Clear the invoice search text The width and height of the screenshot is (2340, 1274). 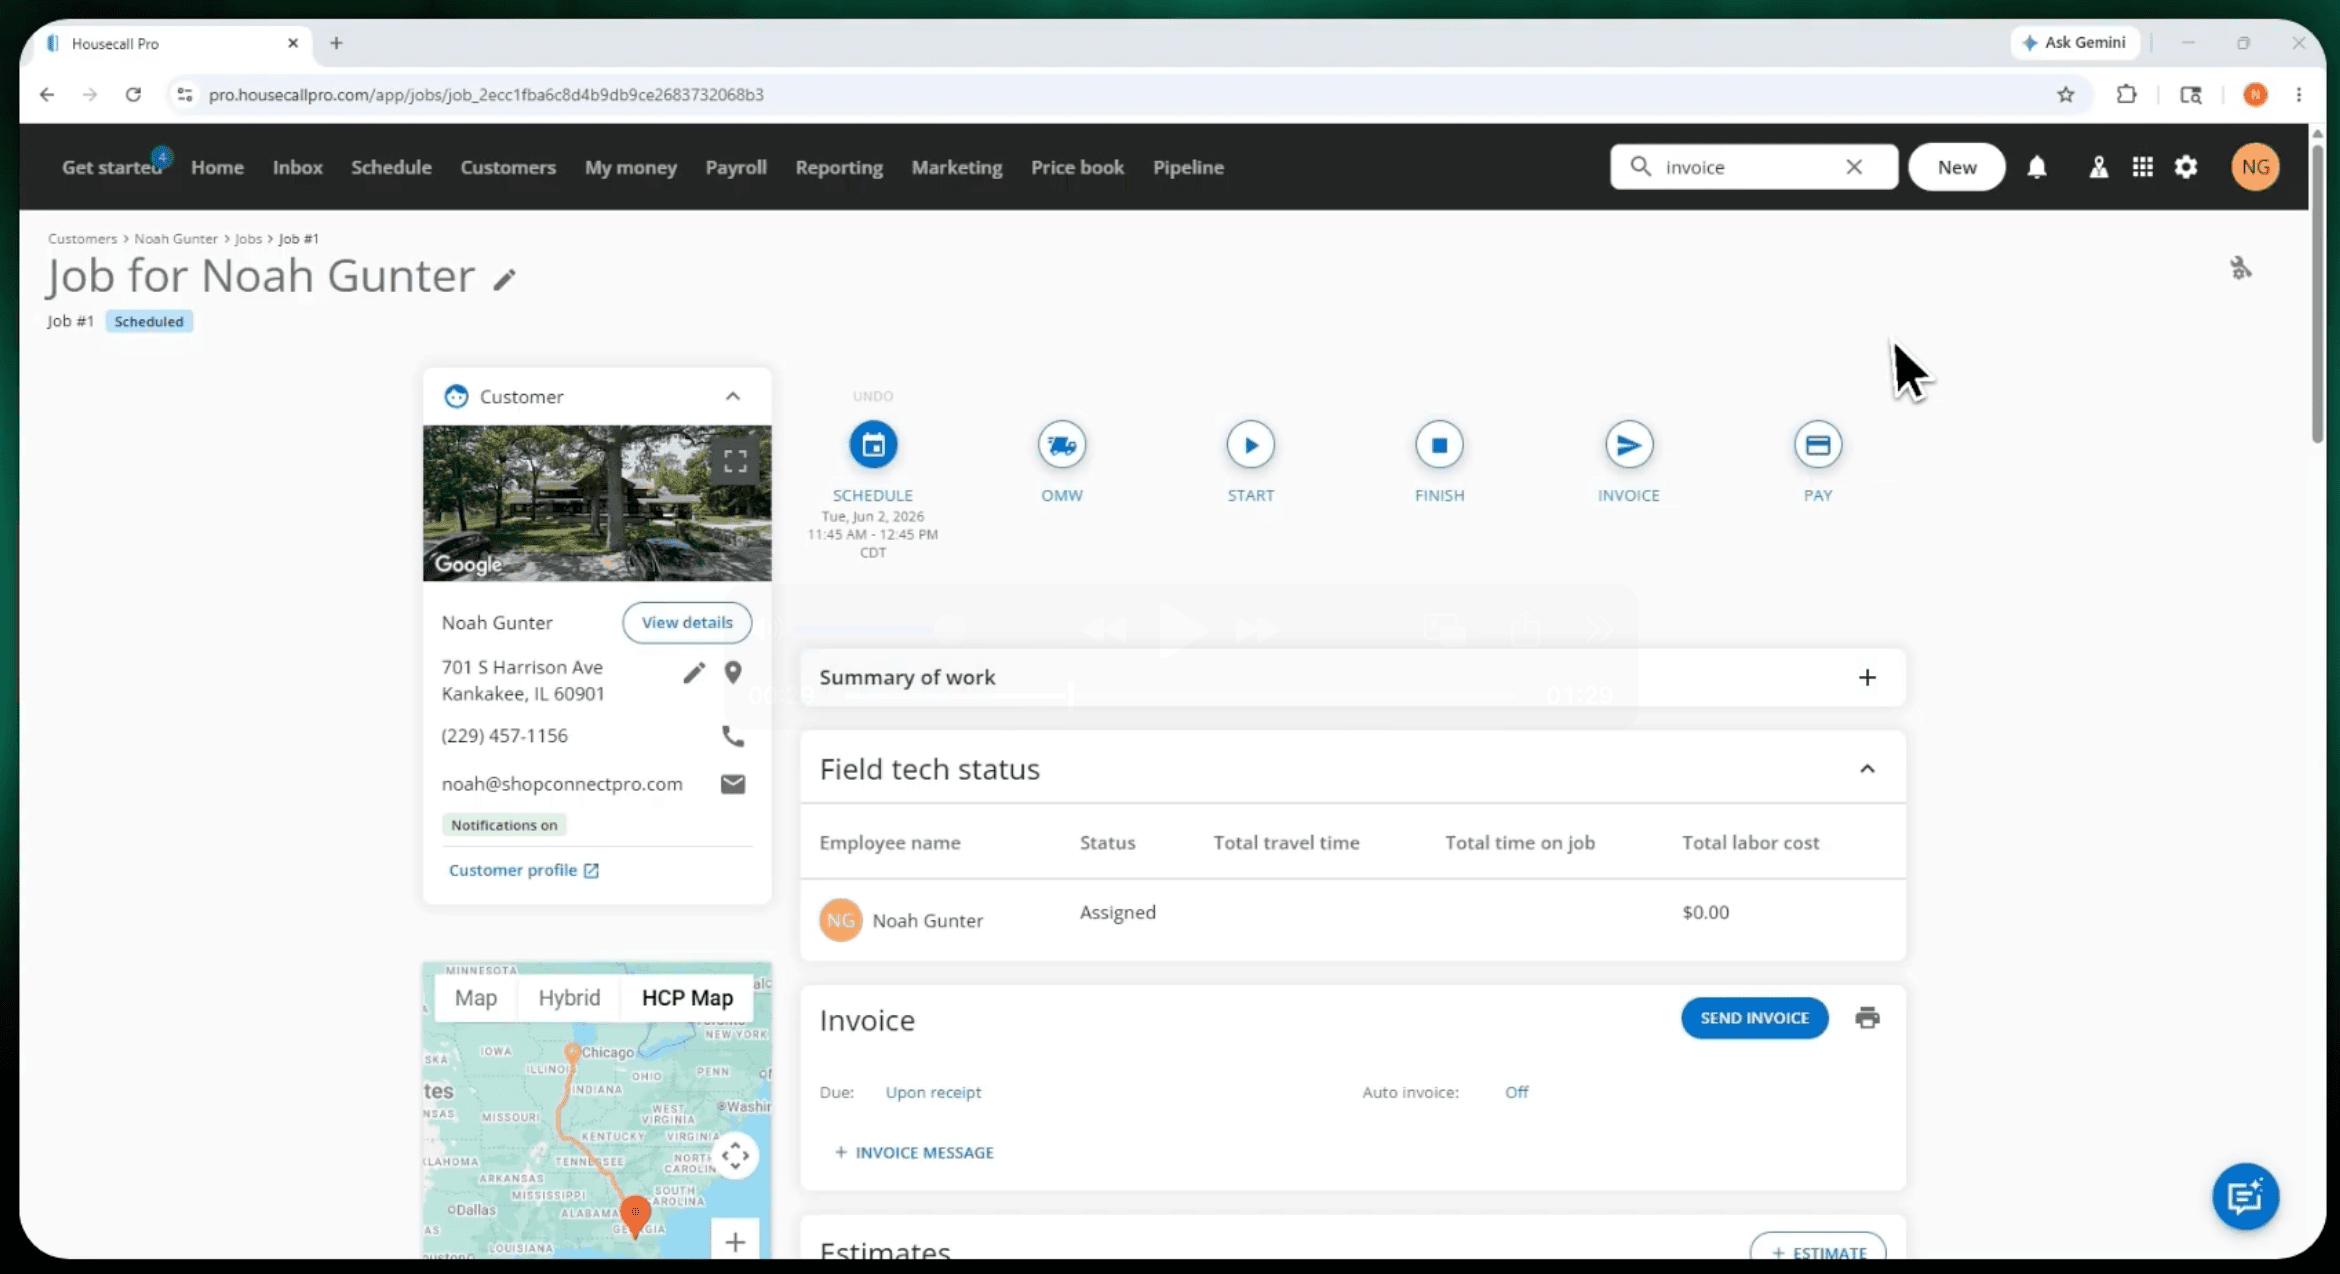[1854, 167]
